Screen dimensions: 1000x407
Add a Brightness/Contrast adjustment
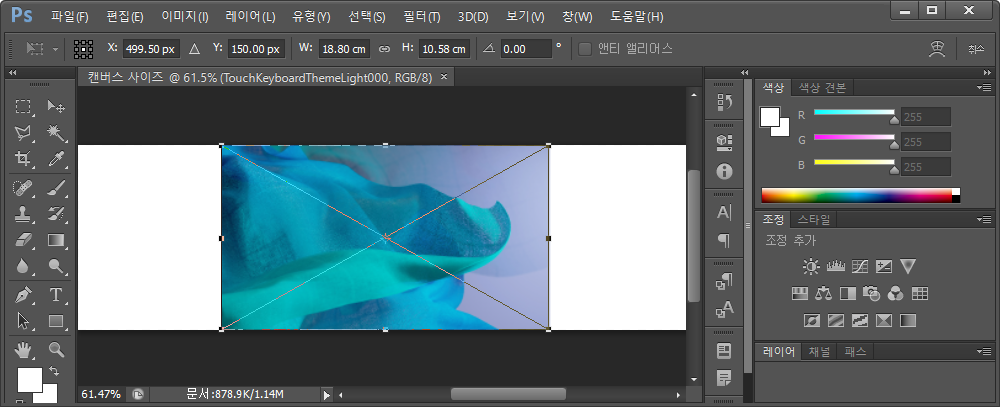point(811,267)
